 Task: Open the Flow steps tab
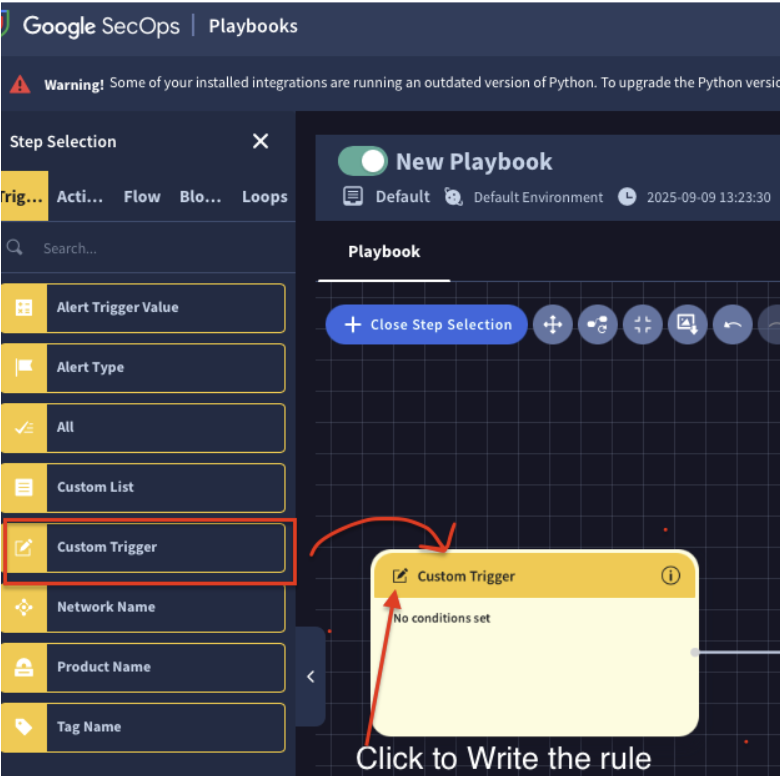142,197
